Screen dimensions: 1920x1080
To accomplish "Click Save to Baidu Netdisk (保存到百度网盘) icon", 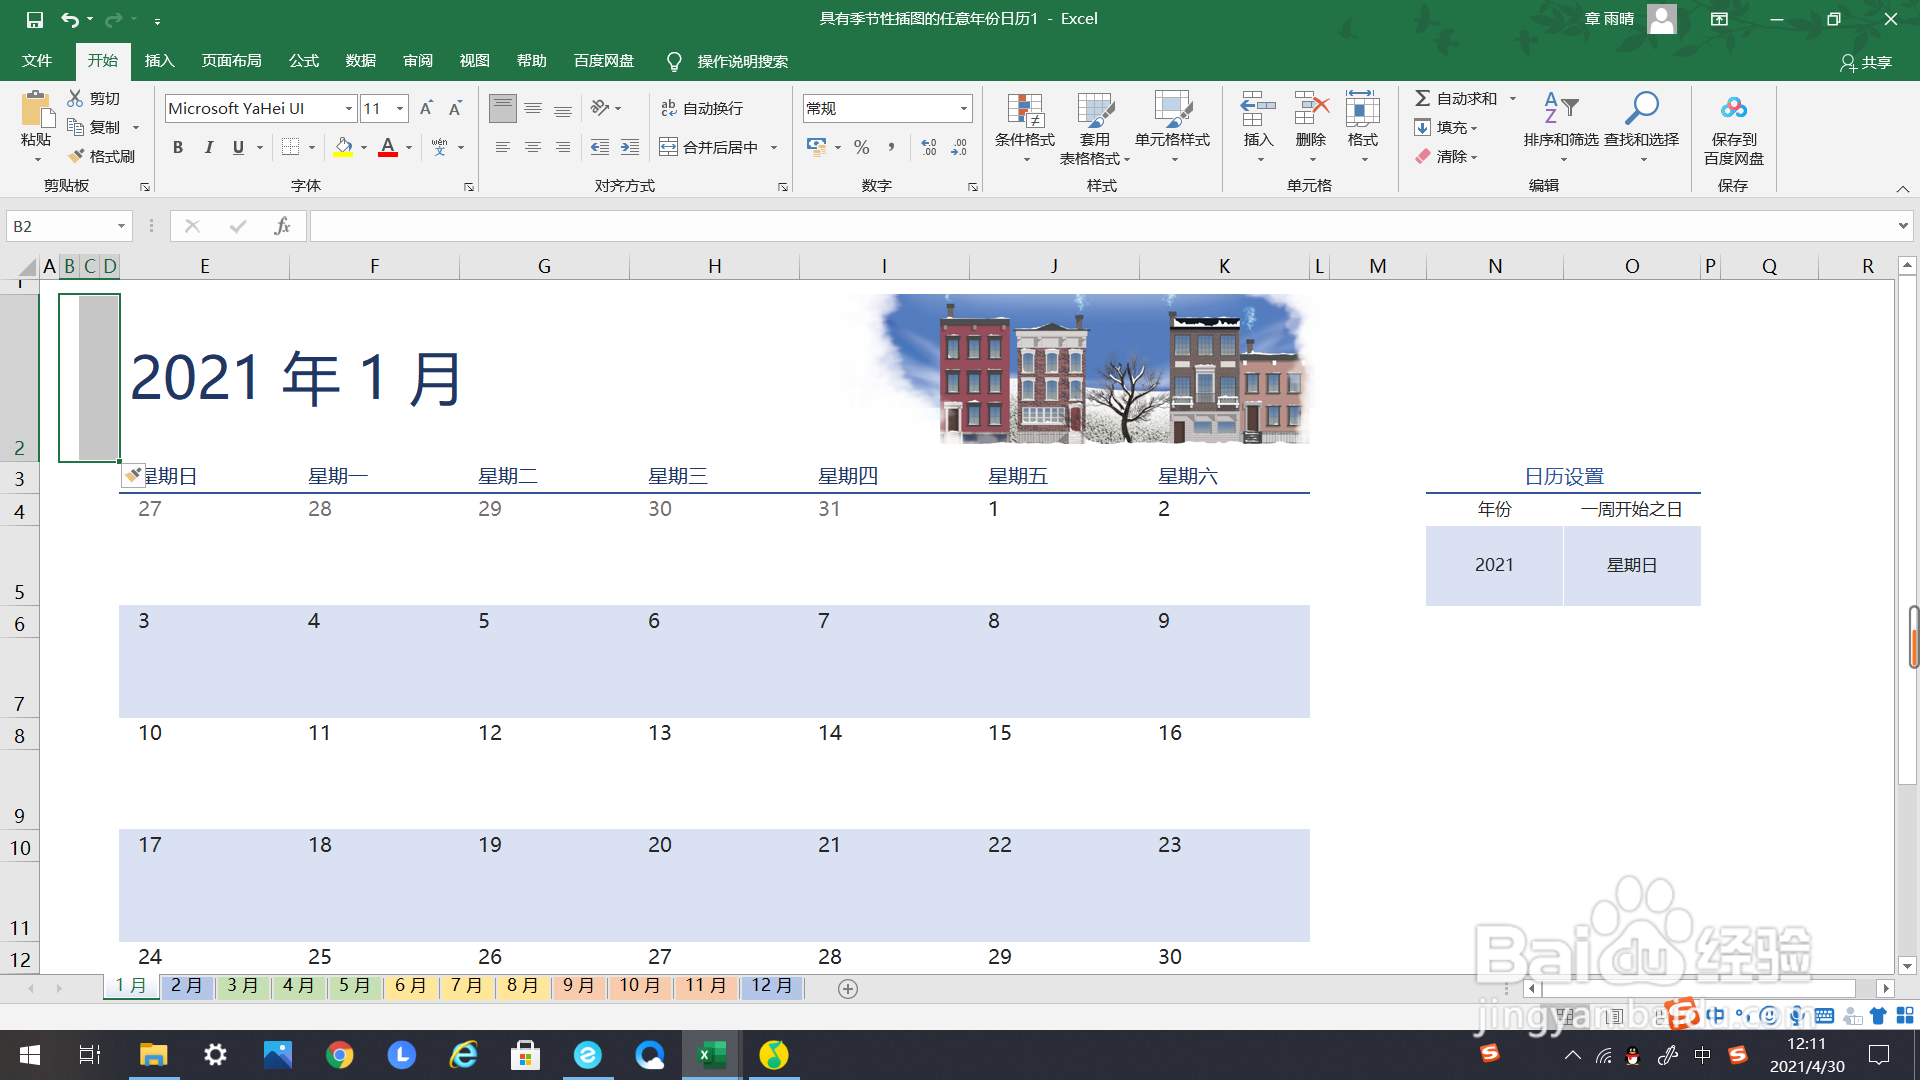I will click(x=1734, y=108).
